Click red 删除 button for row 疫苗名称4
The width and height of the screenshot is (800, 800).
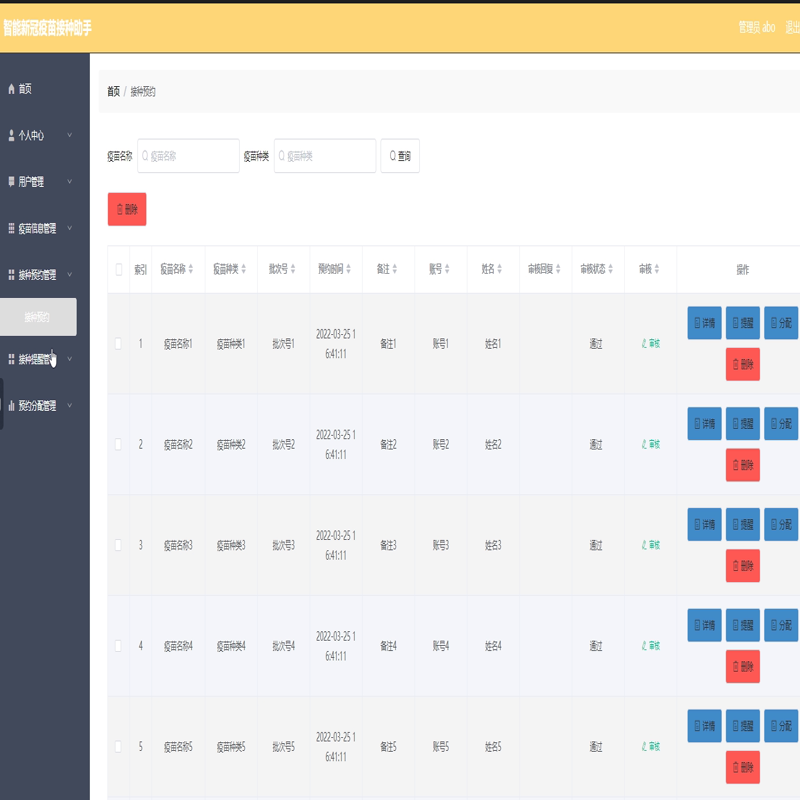click(743, 666)
